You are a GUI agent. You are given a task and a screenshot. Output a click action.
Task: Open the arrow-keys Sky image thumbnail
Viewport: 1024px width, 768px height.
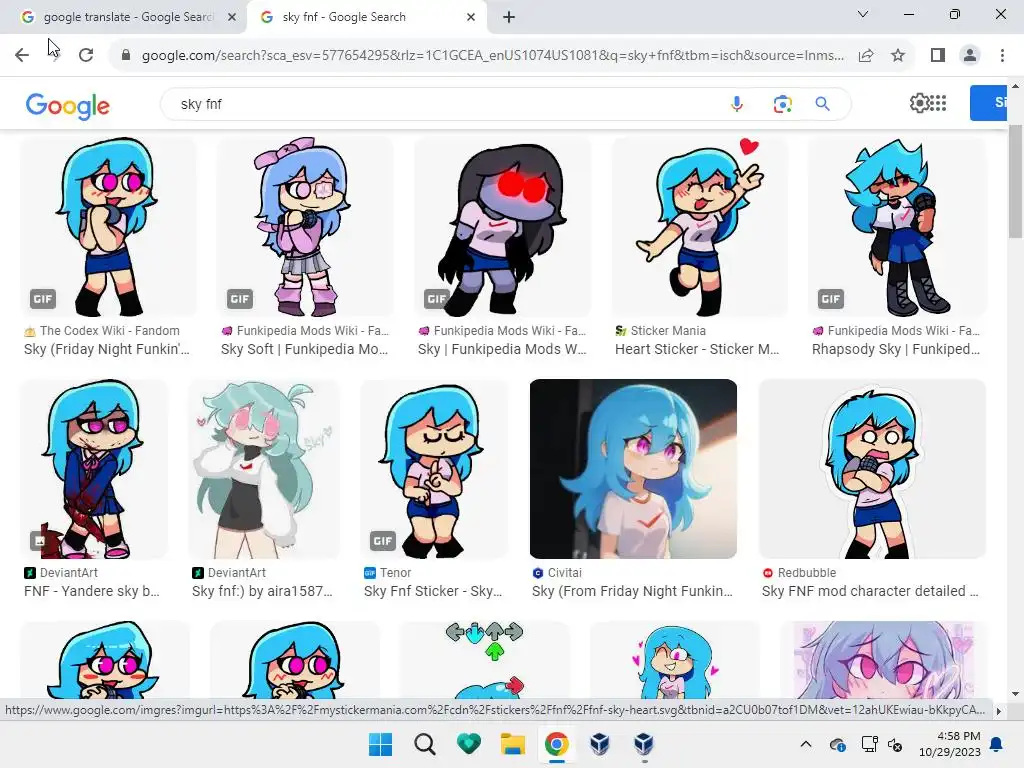[x=484, y=660]
